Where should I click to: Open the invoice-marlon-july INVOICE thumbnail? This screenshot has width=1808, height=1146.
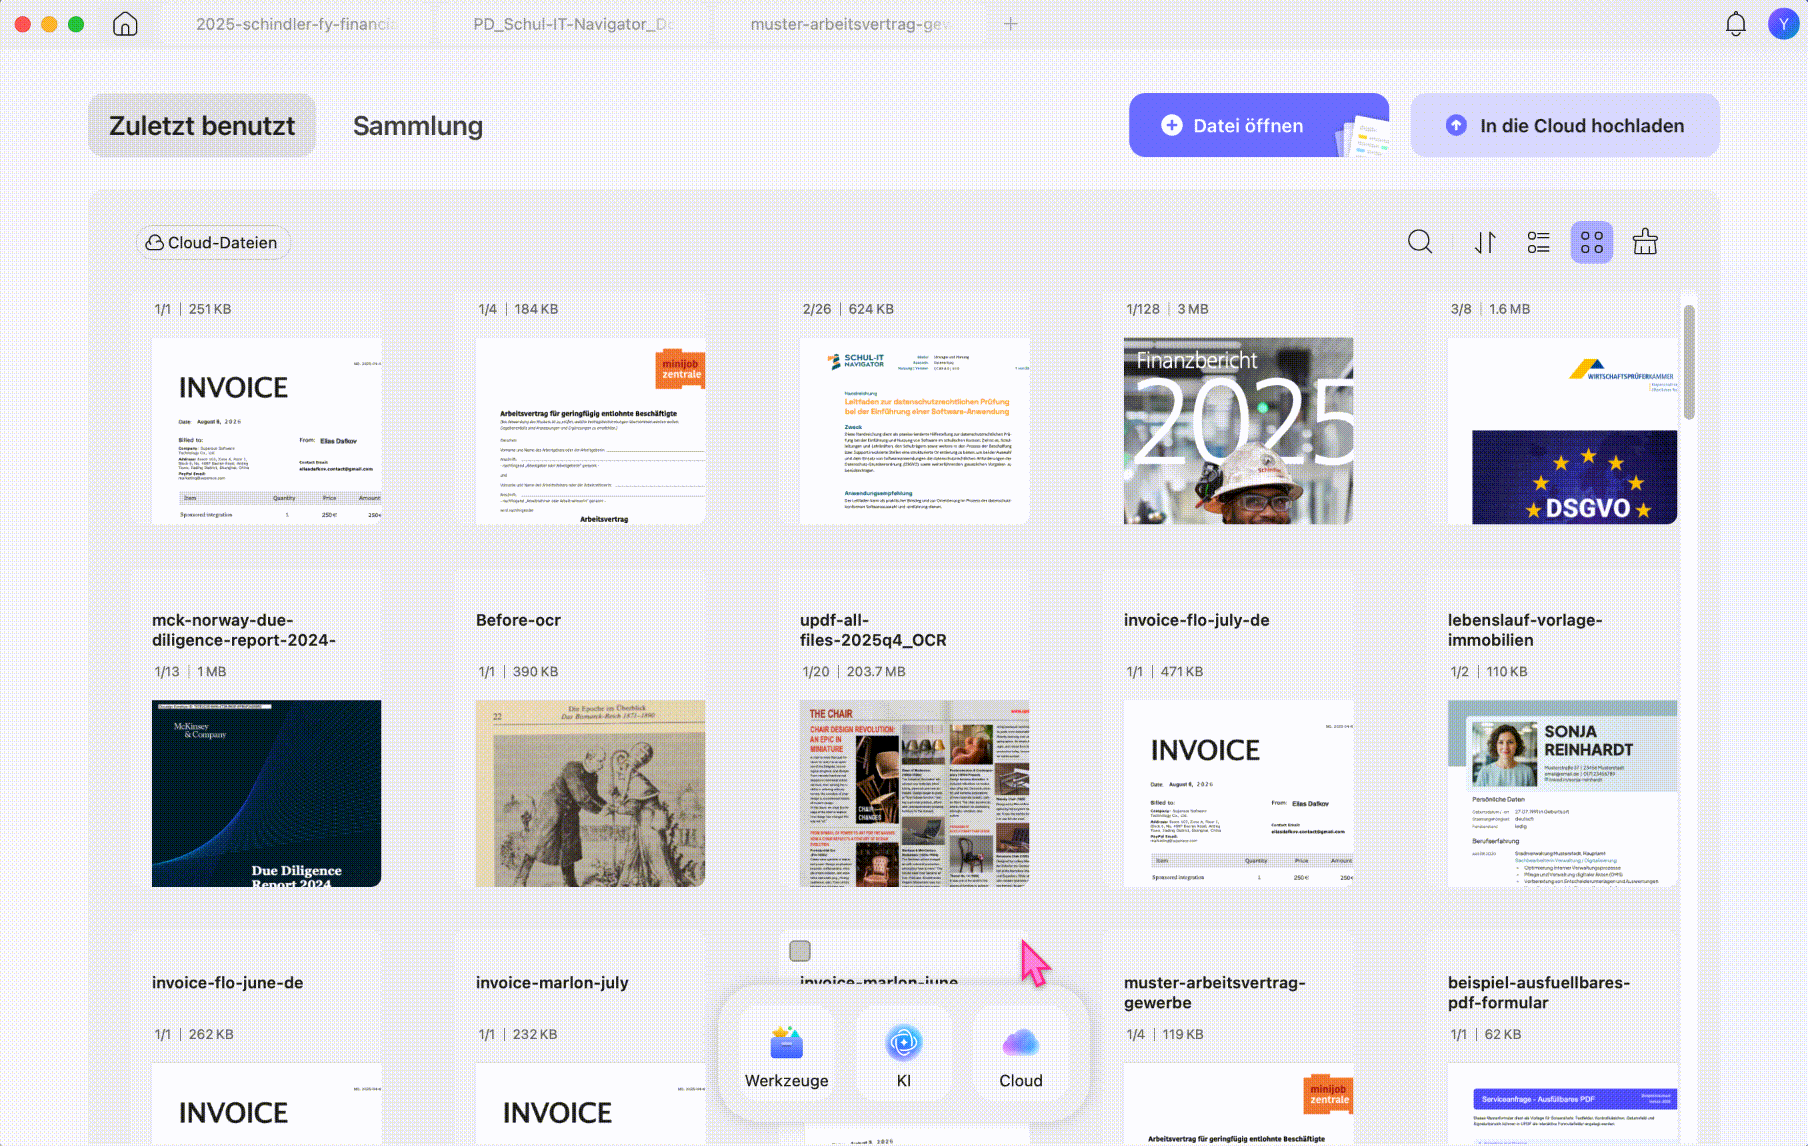coord(590,1104)
